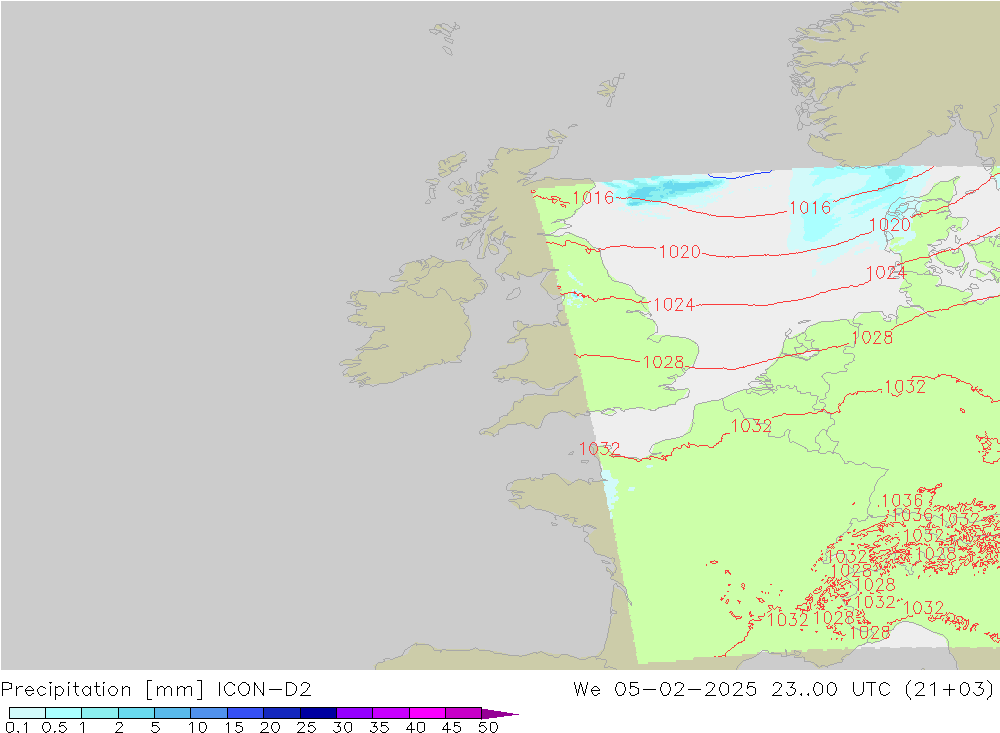Select the 30–35 mm purple legend swatch

coord(355,713)
